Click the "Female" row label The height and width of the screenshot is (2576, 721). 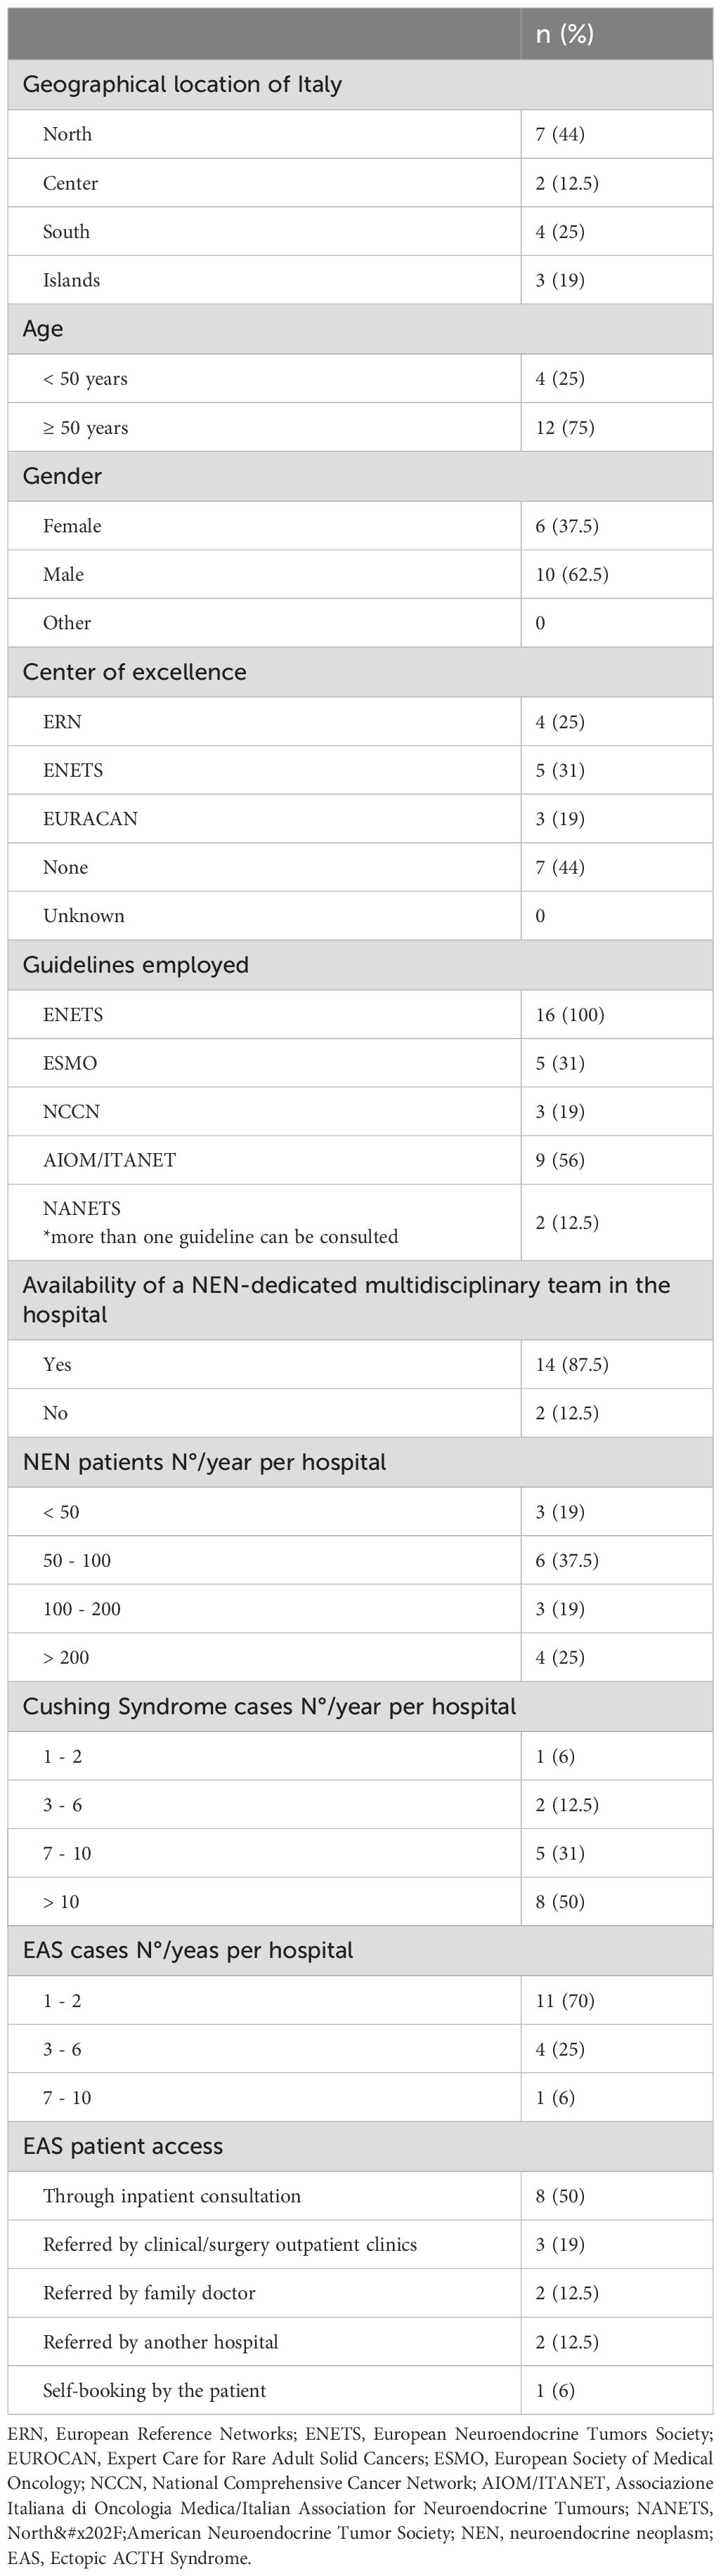[72, 526]
